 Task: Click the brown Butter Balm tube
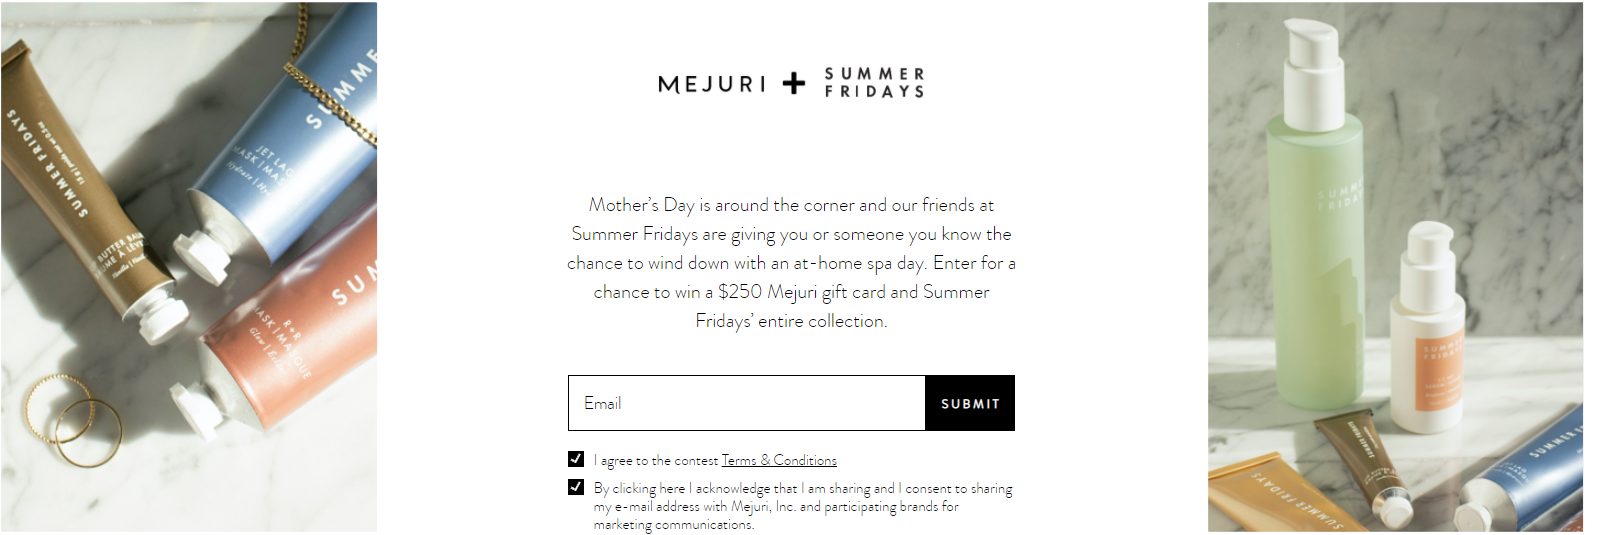pyautogui.click(x=80, y=190)
